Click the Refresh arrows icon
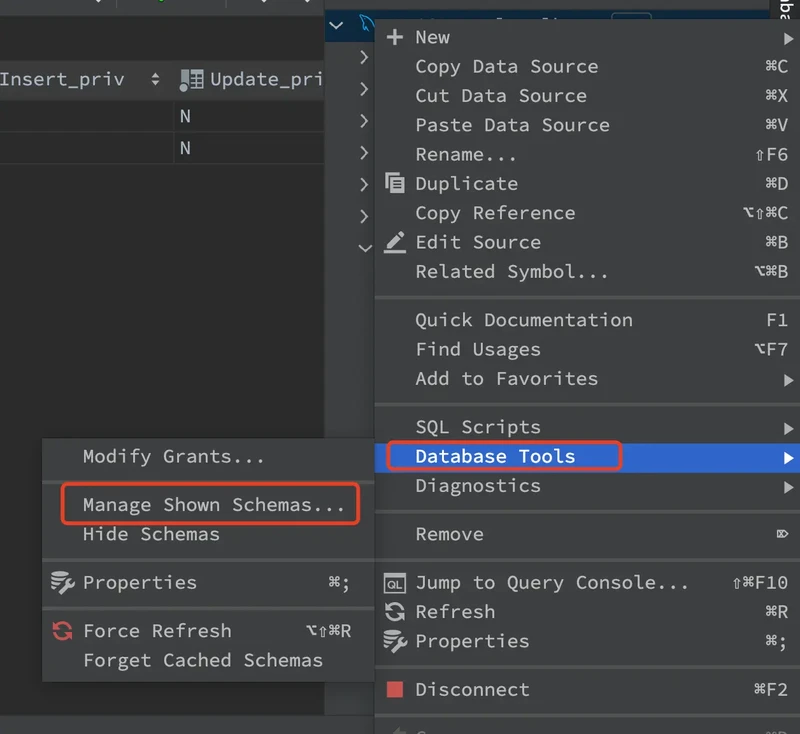Image resolution: width=800 pixels, height=734 pixels. [x=395, y=612]
